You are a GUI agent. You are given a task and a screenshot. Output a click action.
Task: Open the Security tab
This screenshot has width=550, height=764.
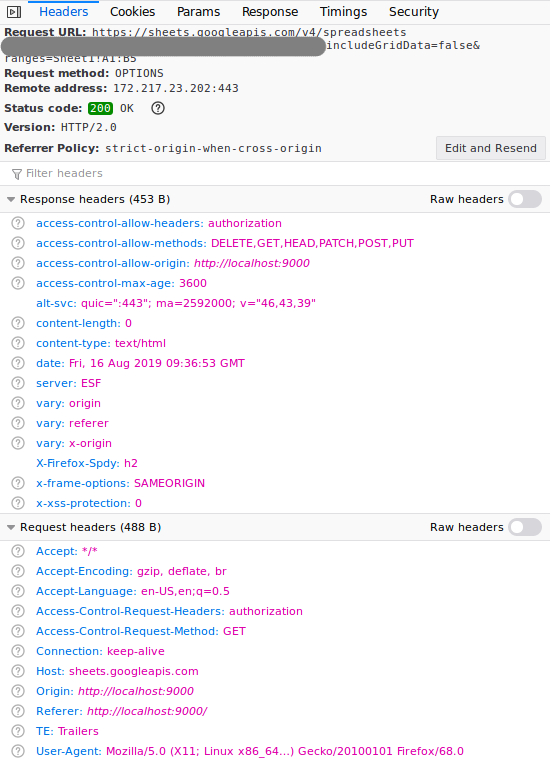[414, 12]
